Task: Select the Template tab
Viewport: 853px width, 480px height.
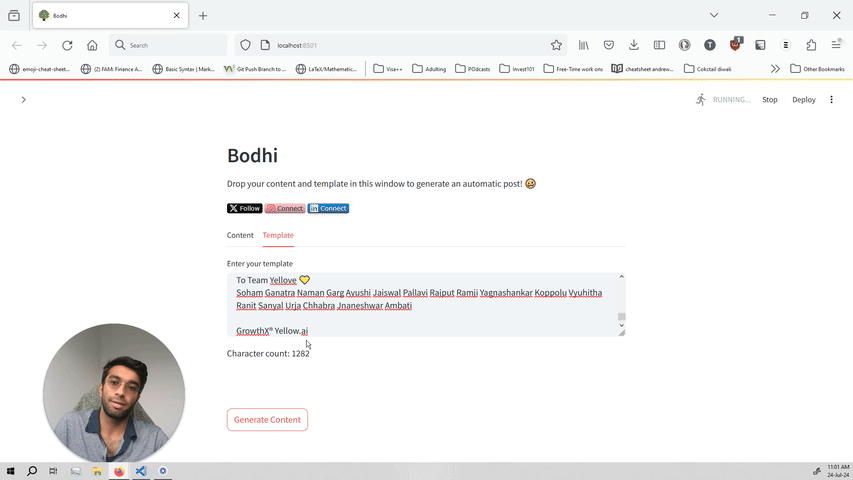Action: coord(278,235)
